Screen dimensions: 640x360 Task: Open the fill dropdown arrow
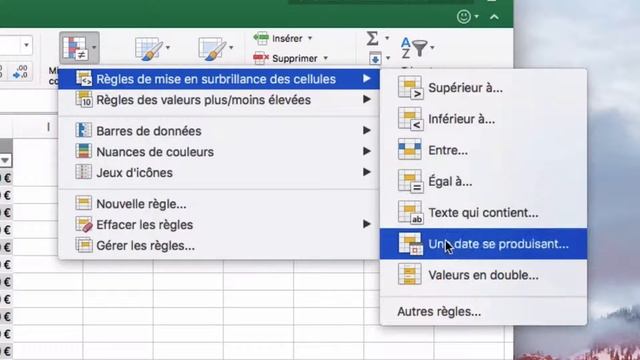click(x=388, y=58)
